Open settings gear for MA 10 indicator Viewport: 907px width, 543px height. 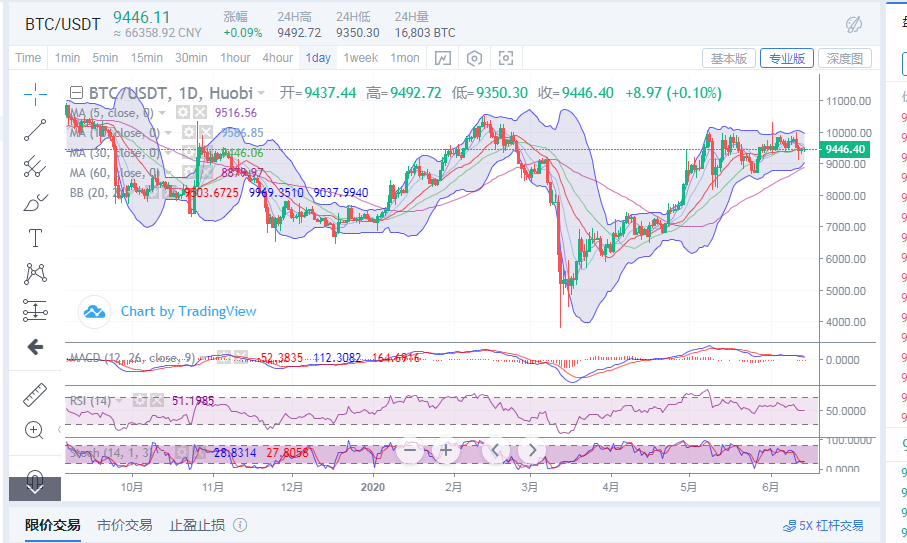pos(189,132)
